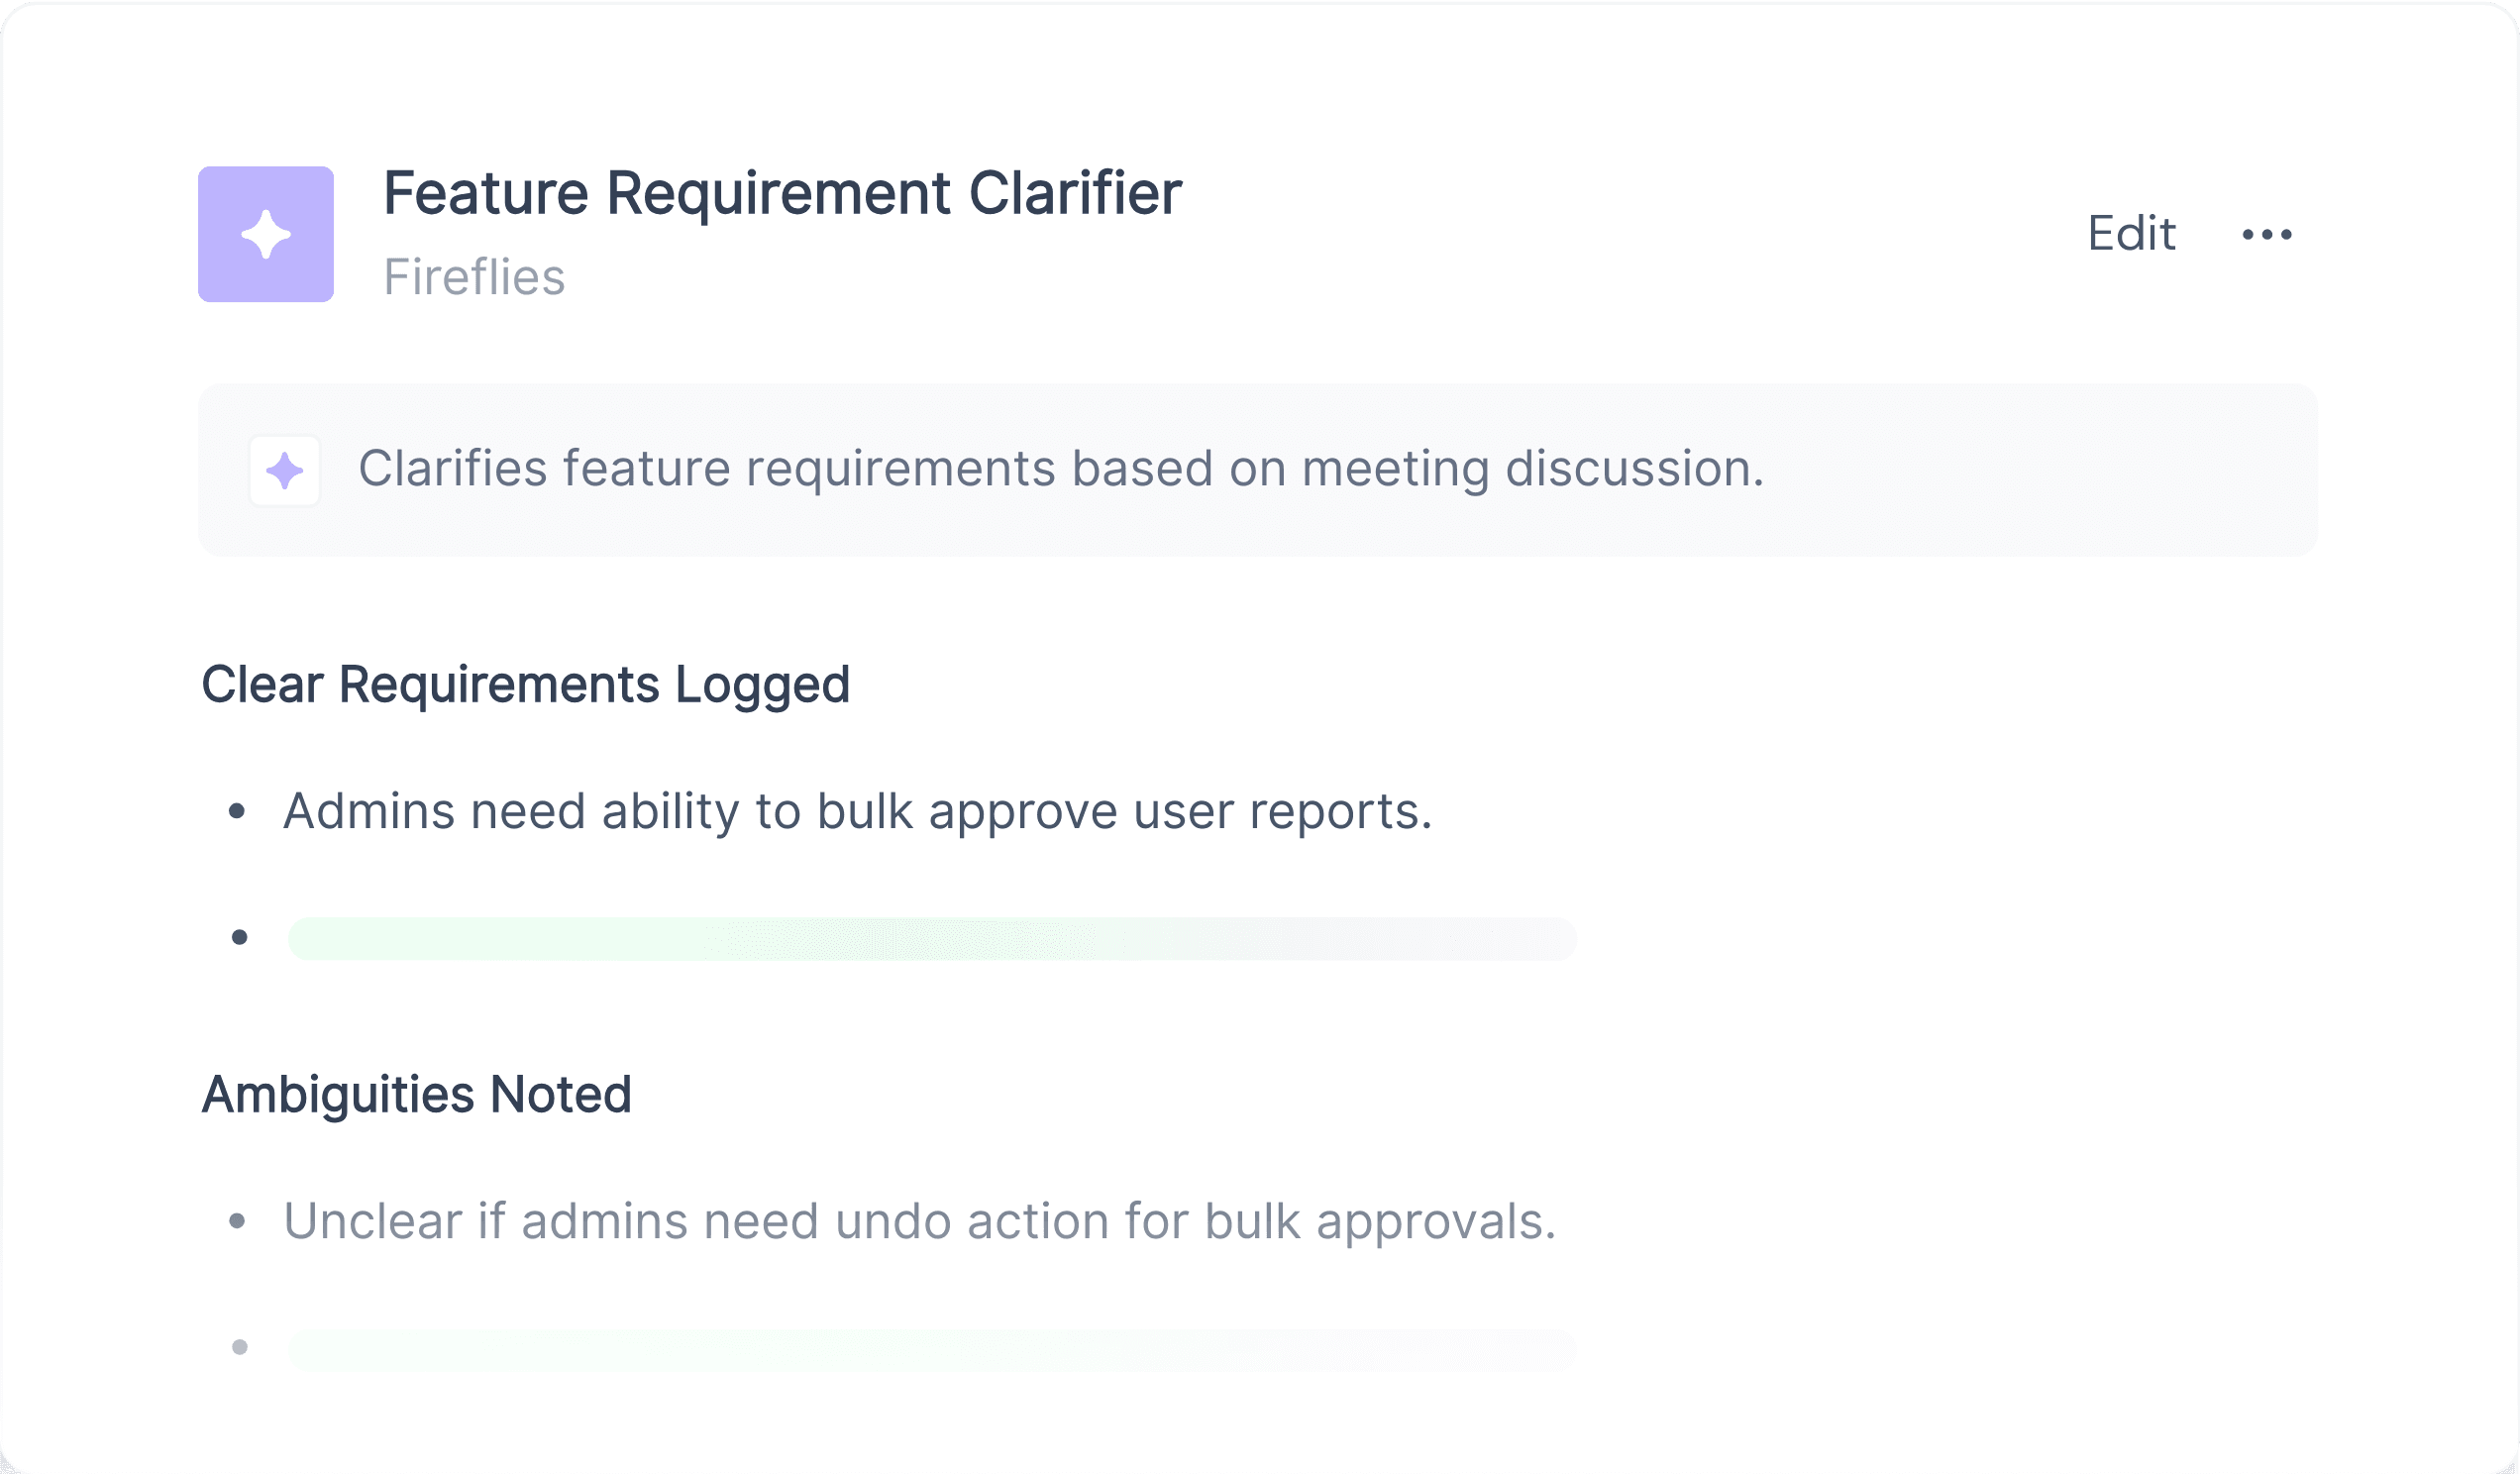Viewport: 2520px width, 1474px height.
Task: Click the green loading placeholder bar
Action: click(x=932, y=938)
